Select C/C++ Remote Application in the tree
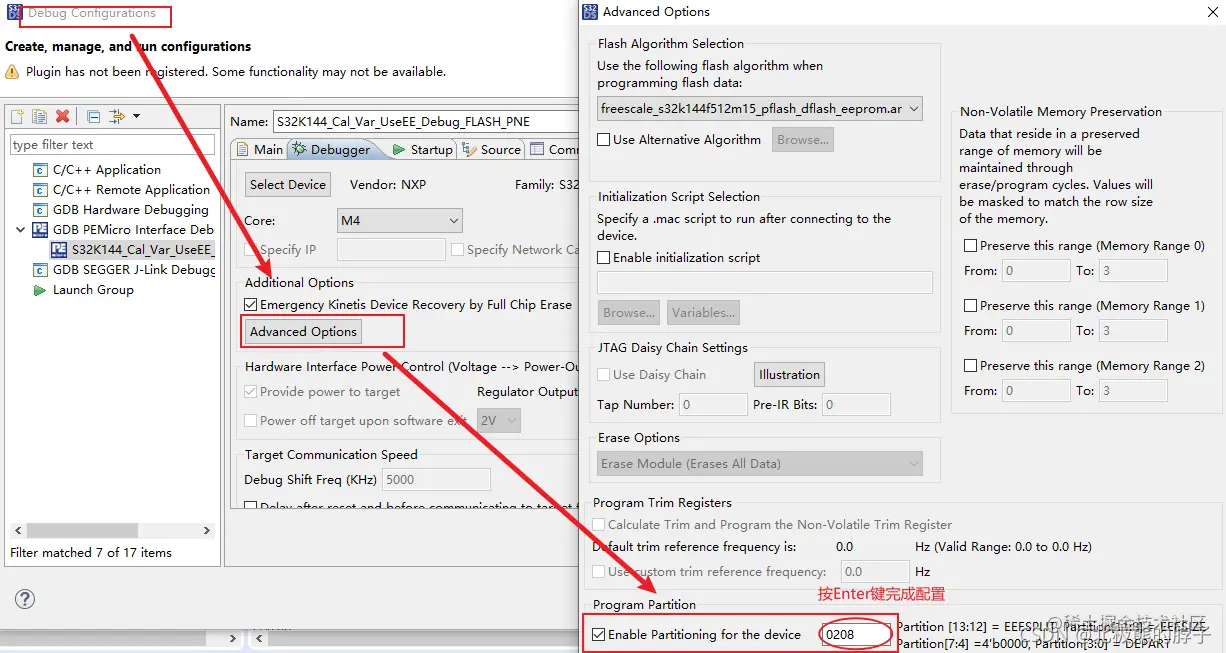1226x653 pixels. click(131, 190)
